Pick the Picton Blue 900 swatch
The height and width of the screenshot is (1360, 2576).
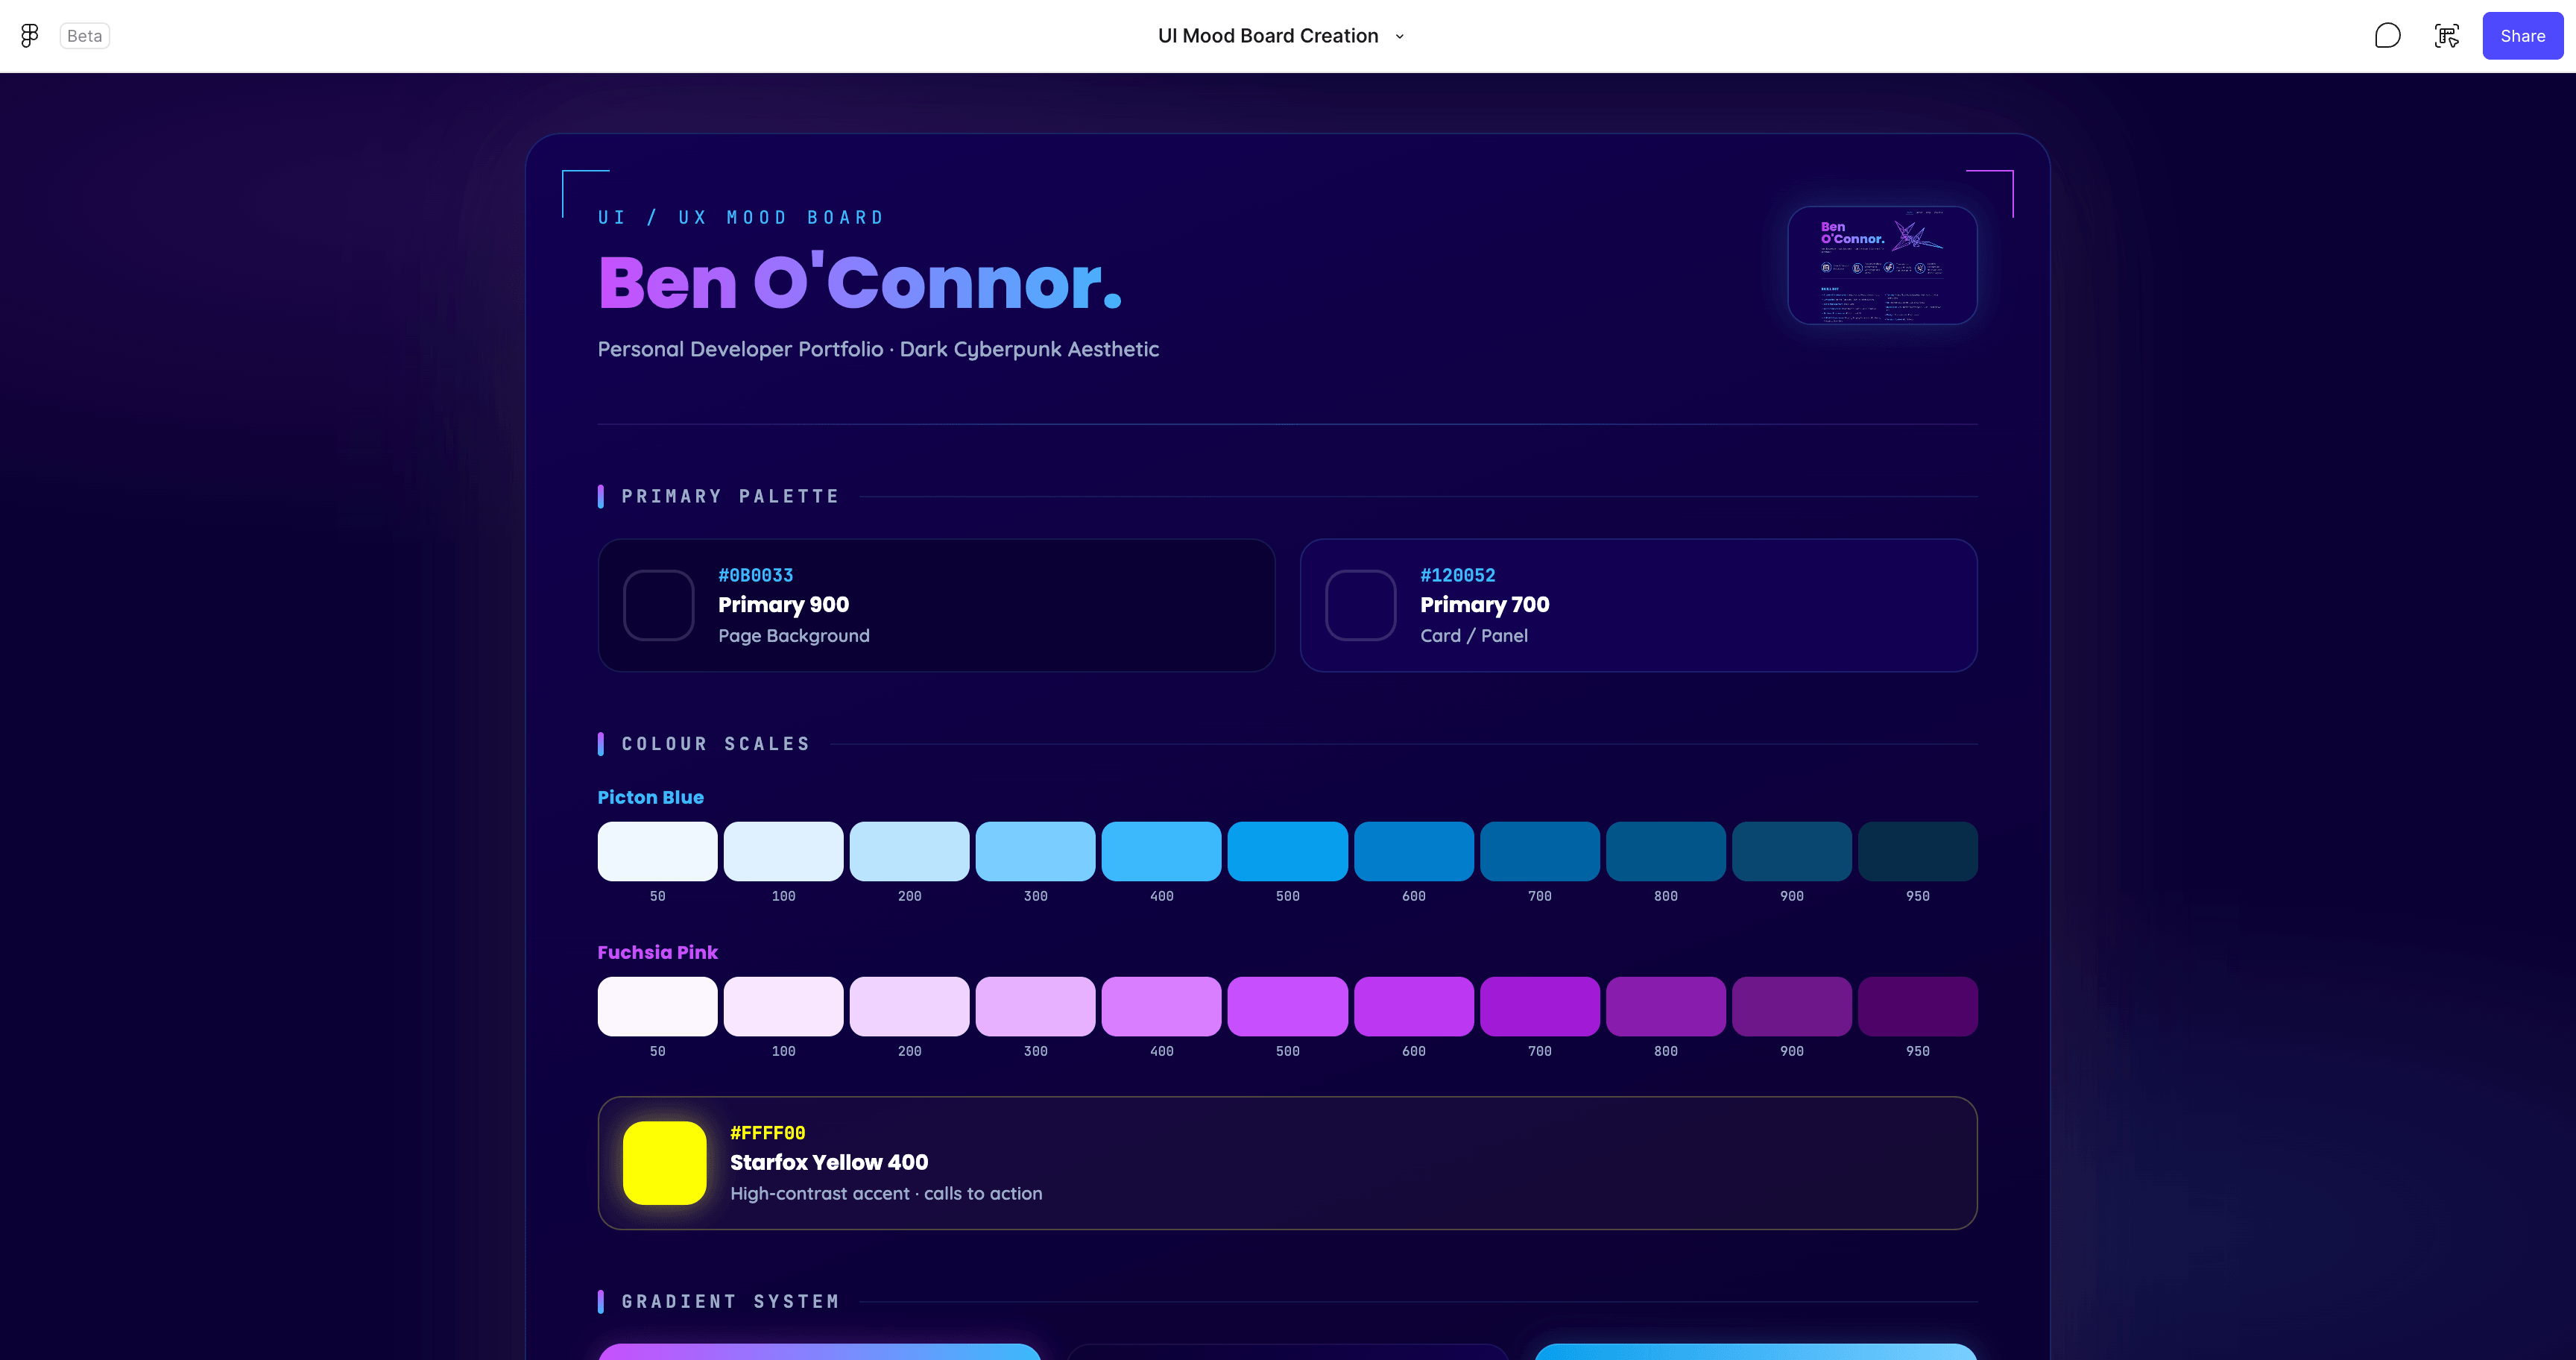click(x=1792, y=851)
